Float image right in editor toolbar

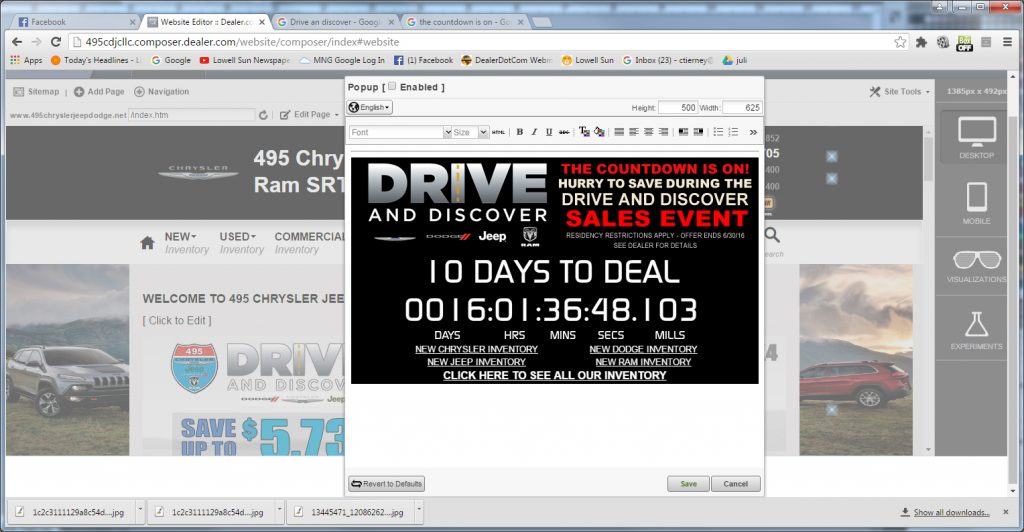(x=698, y=132)
